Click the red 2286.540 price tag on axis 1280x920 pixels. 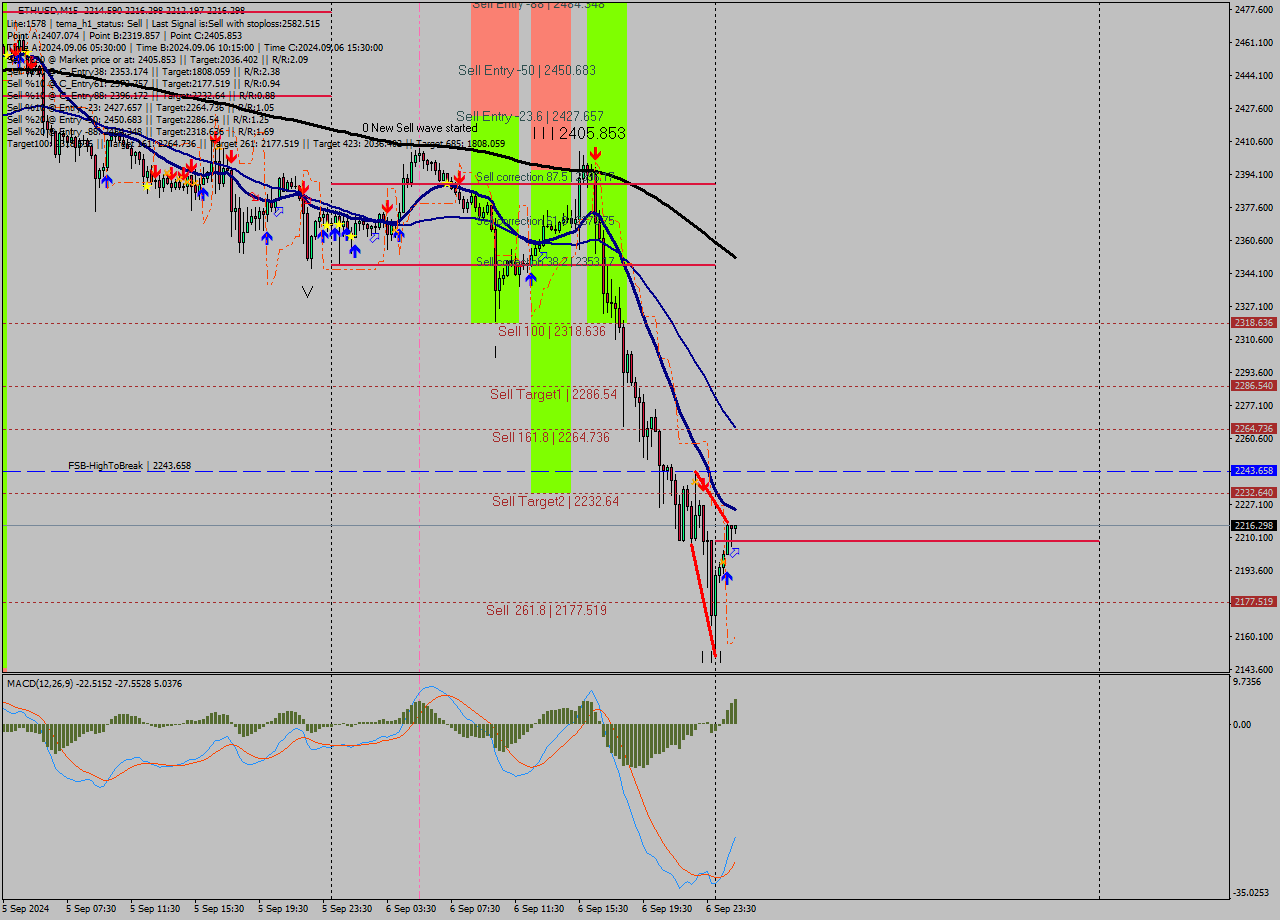point(1254,386)
